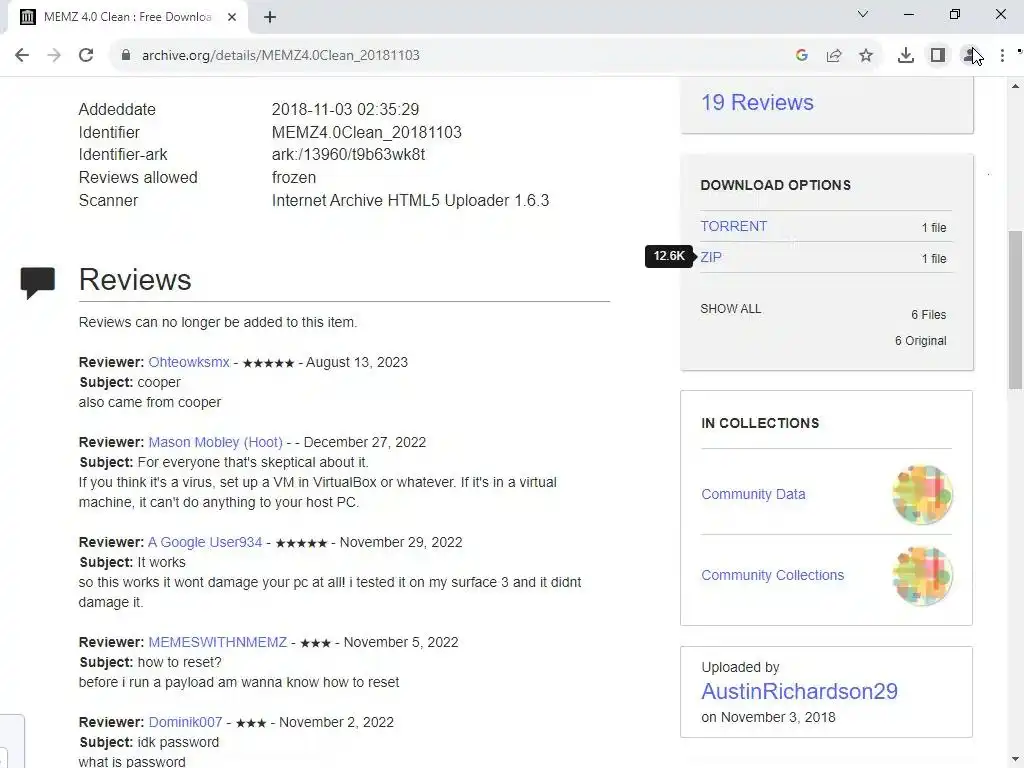Open Chrome downloads tray

(x=906, y=55)
